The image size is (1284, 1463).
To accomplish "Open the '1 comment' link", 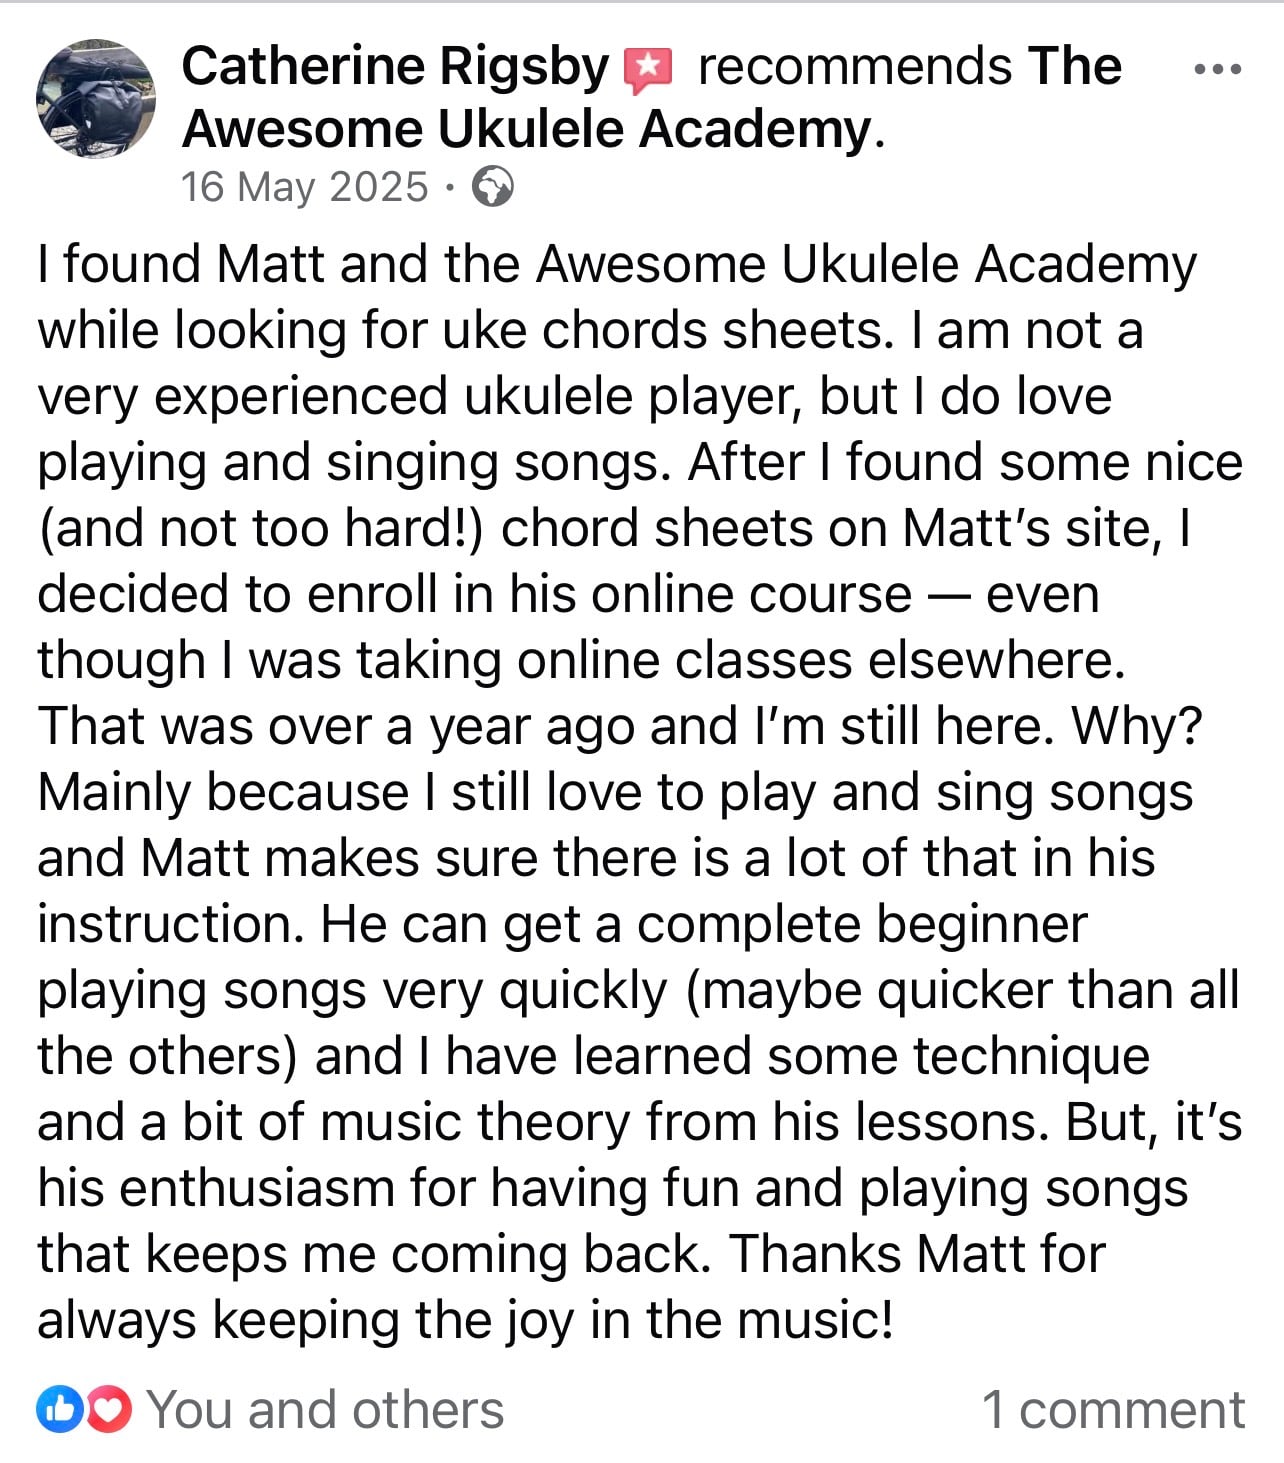I will point(1113,1410).
